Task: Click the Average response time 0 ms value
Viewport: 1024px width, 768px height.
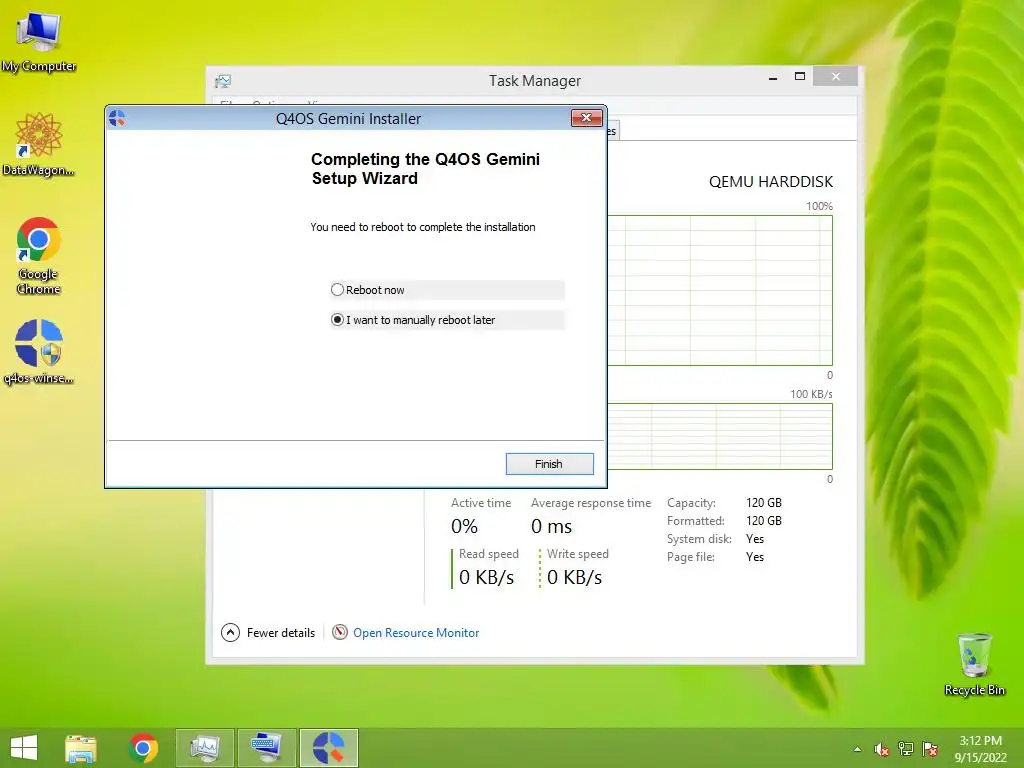Action: pyautogui.click(x=551, y=526)
